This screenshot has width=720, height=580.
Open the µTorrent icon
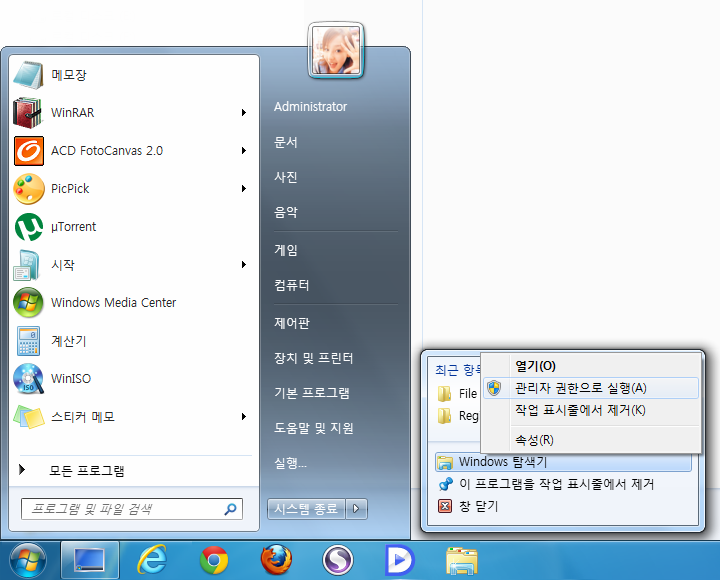28,227
